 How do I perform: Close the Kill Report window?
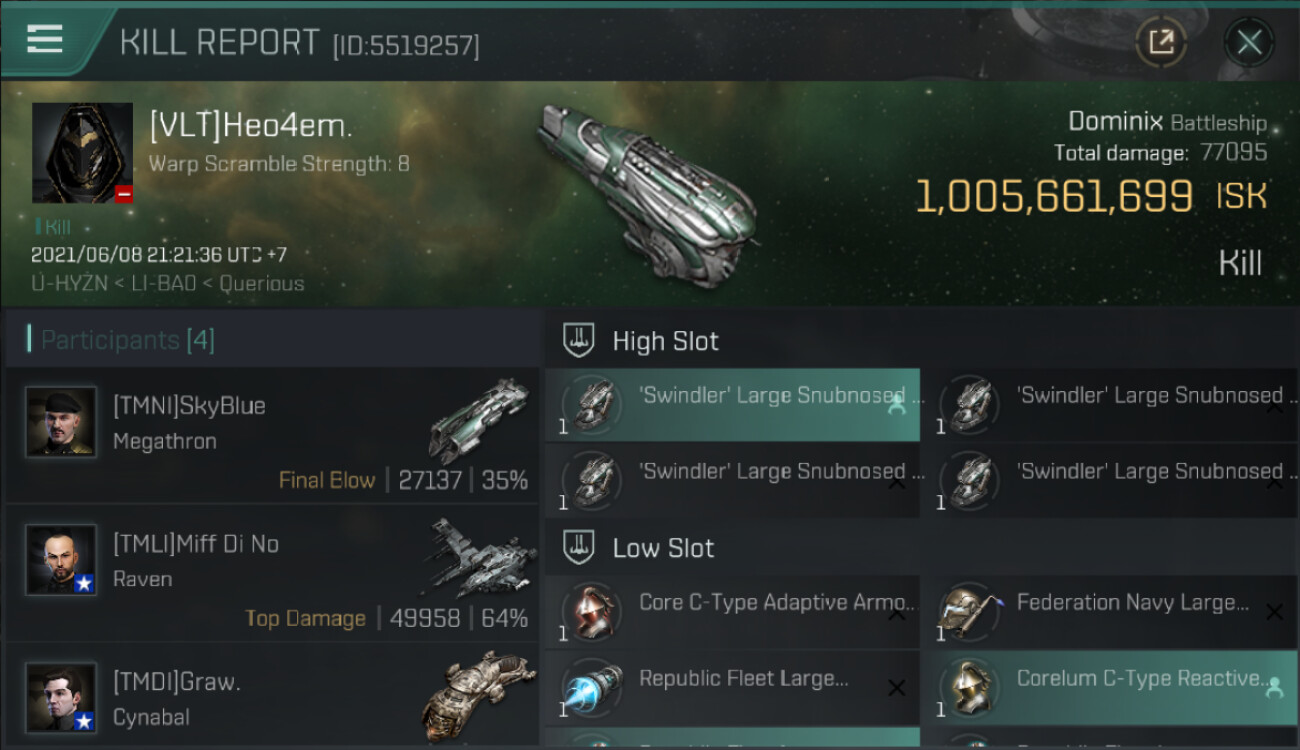1249,42
